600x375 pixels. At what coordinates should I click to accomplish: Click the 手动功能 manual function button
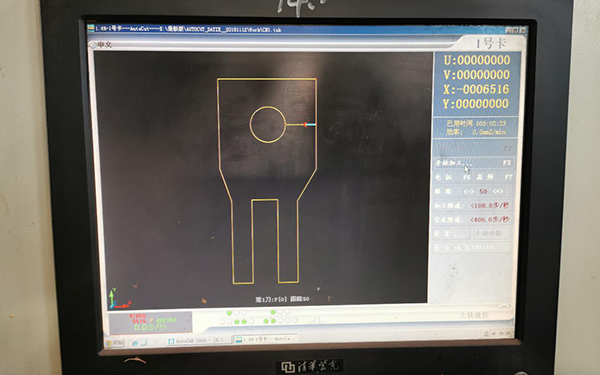492,233
